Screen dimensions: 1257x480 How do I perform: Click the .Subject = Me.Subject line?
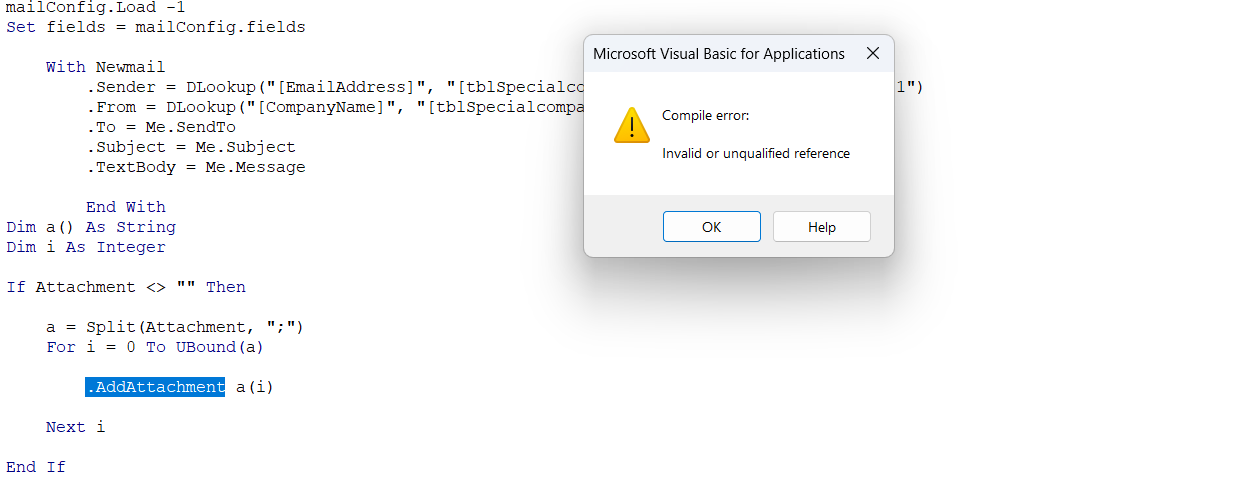[190, 147]
